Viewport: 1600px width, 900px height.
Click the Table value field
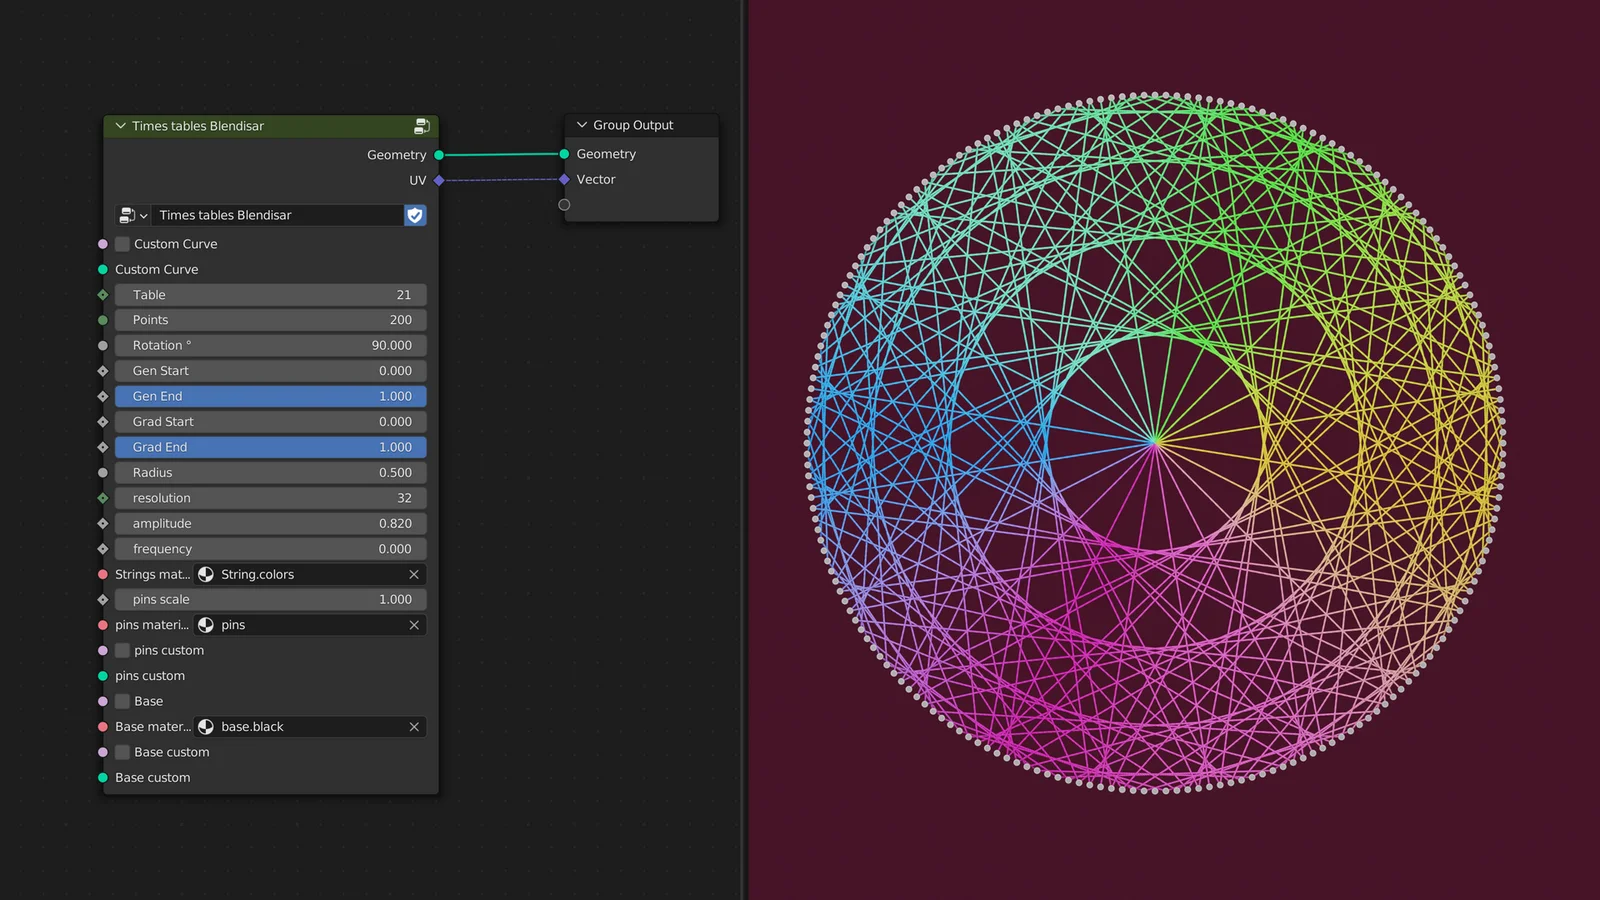click(270, 295)
